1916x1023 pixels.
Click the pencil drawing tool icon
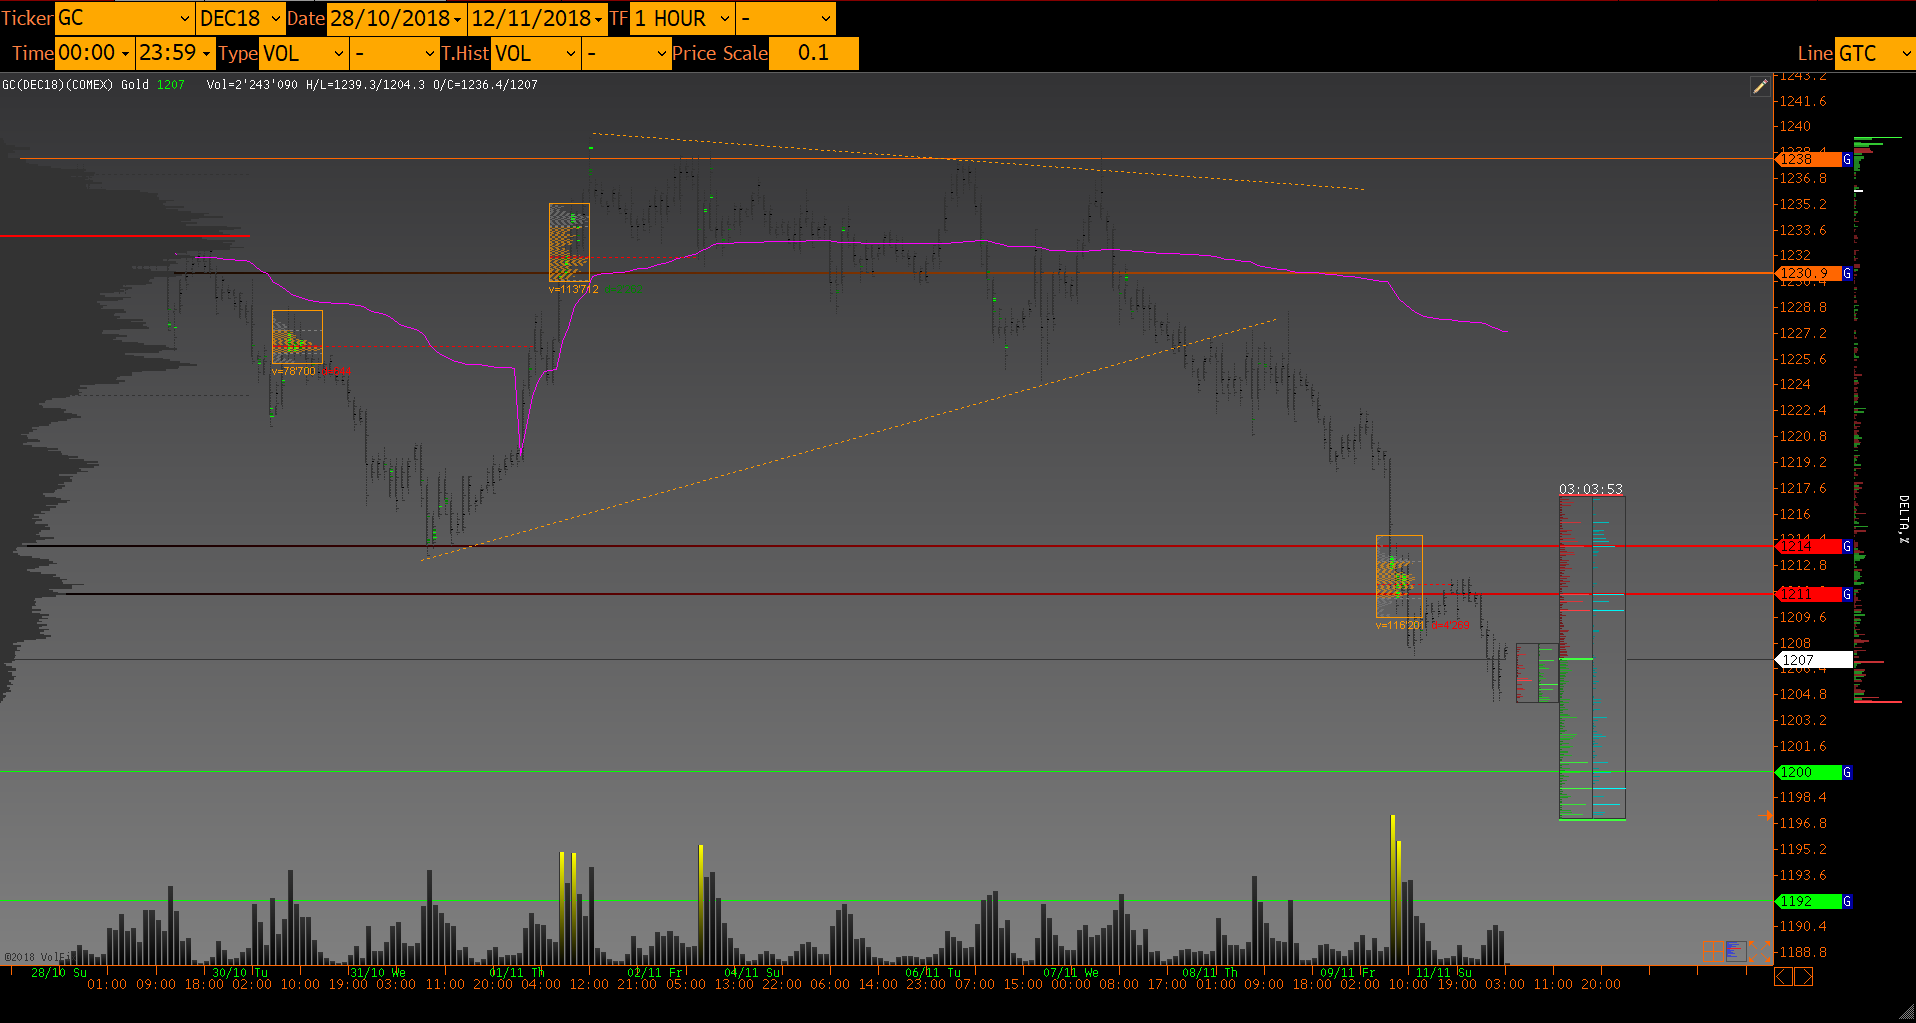tap(1760, 87)
